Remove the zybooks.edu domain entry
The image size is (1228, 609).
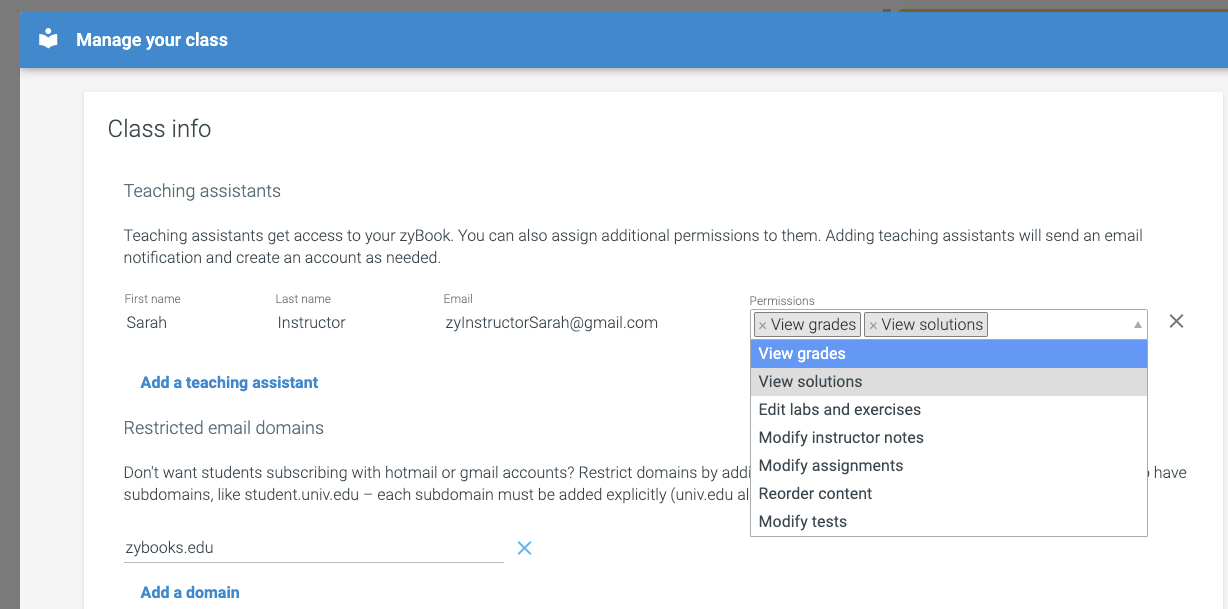(524, 548)
